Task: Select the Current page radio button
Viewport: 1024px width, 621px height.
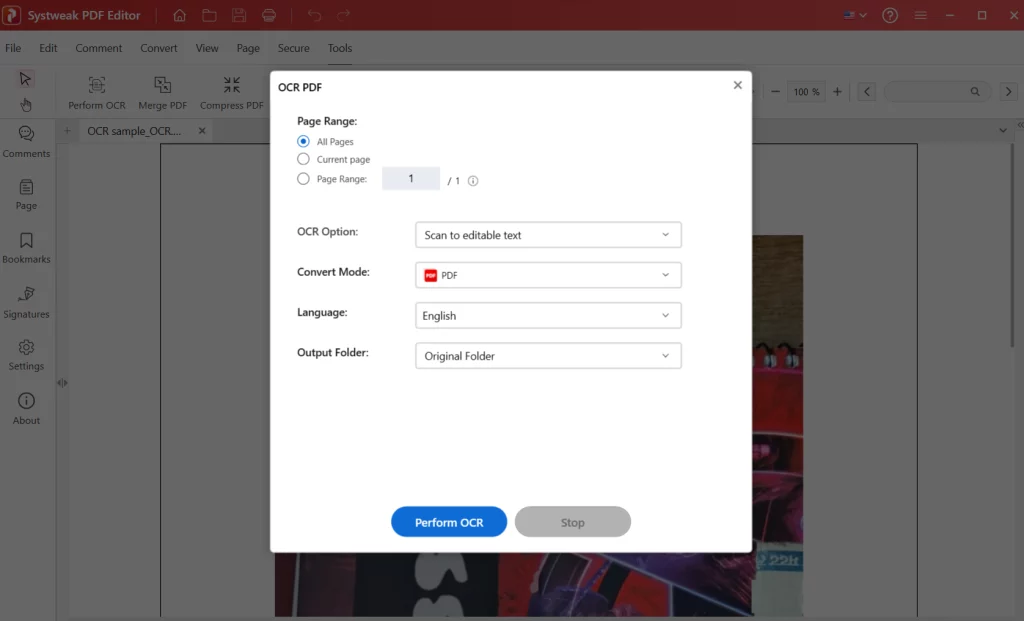Action: [x=303, y=159]
